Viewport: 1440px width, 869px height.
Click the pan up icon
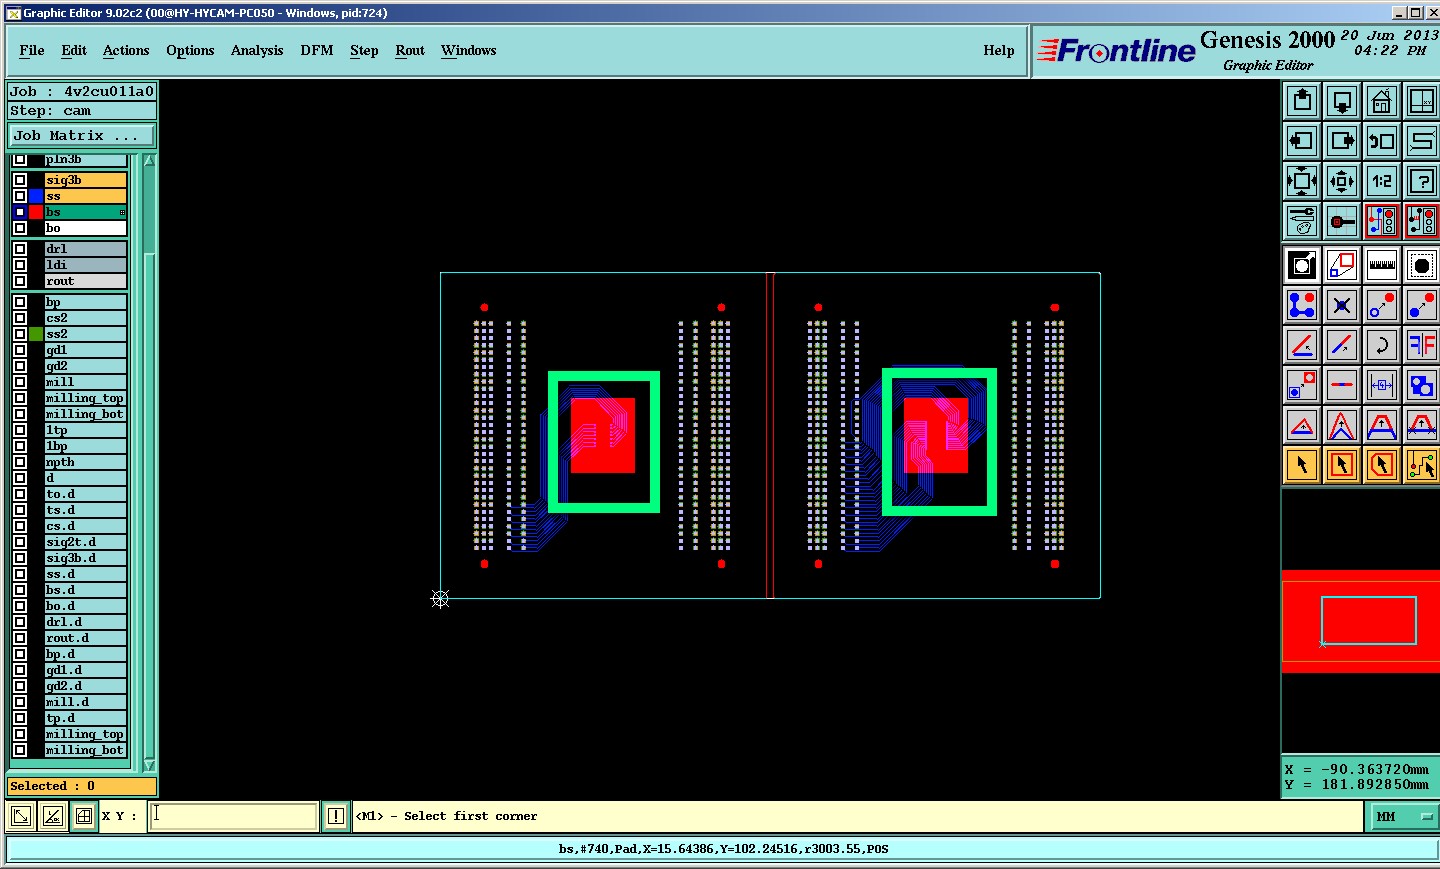(x=1302, y=101)
